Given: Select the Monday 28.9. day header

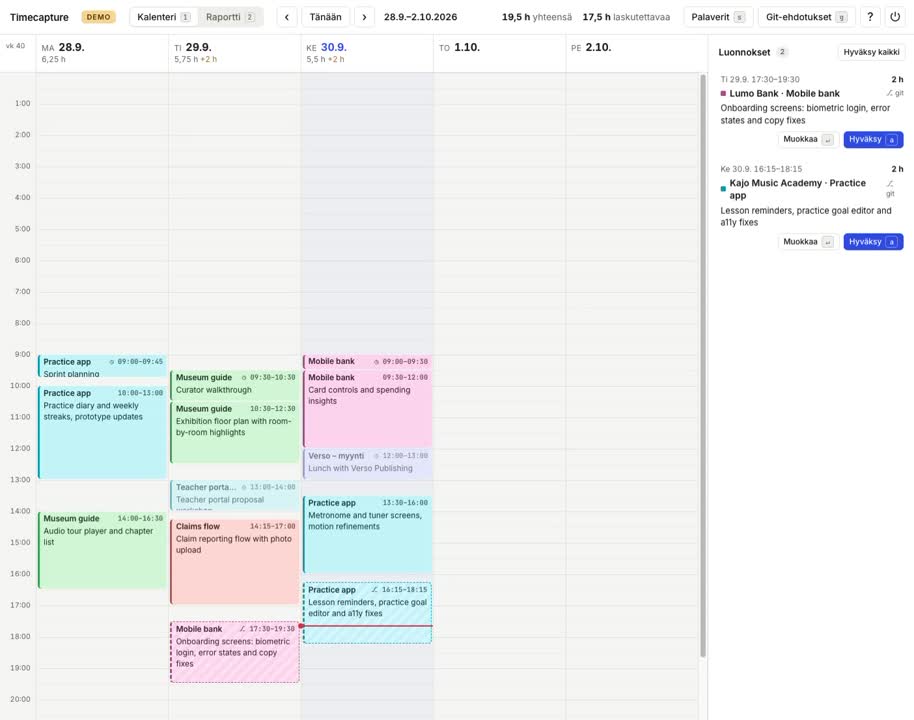Looking at the screenshot, I should click(102, 52).
